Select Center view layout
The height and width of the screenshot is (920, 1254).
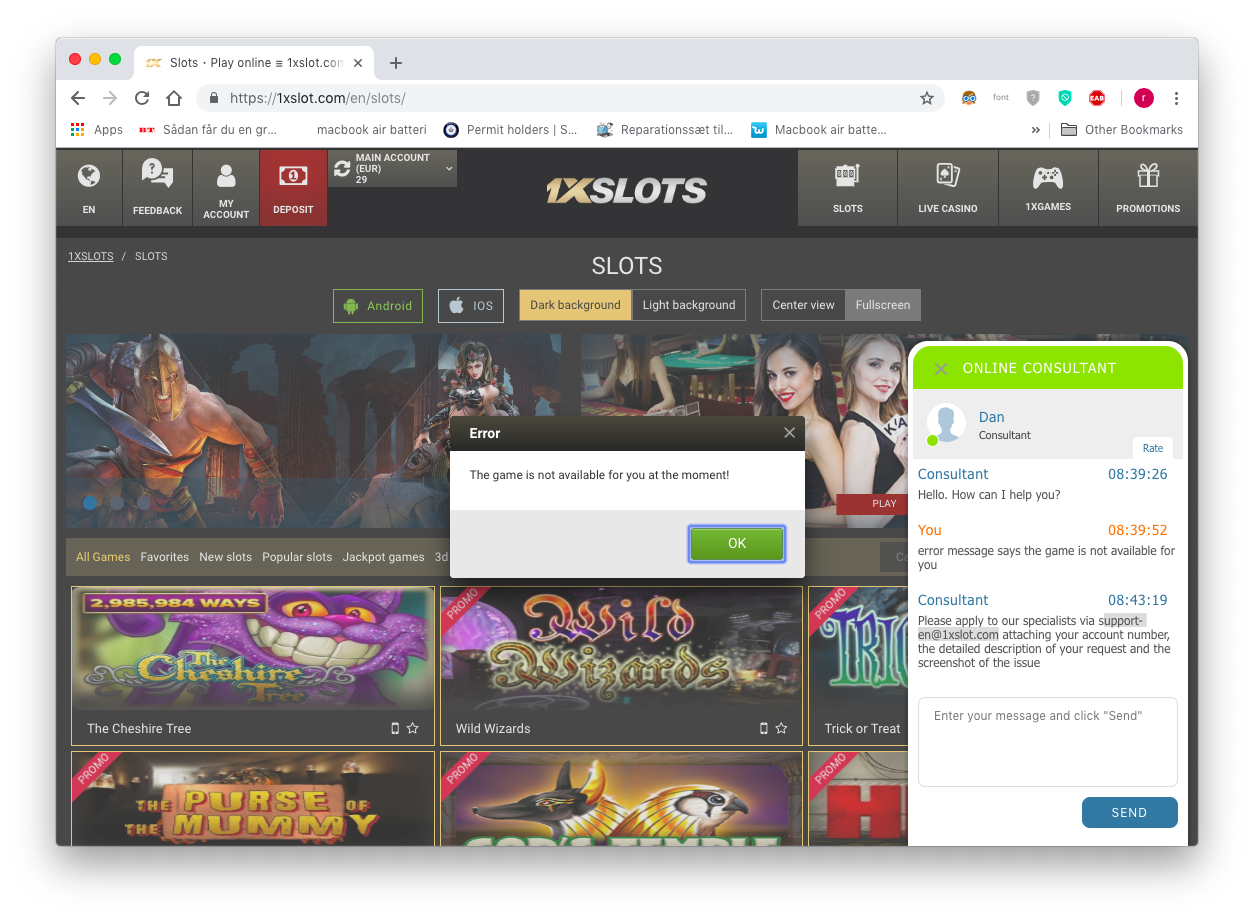click(803, 305)
